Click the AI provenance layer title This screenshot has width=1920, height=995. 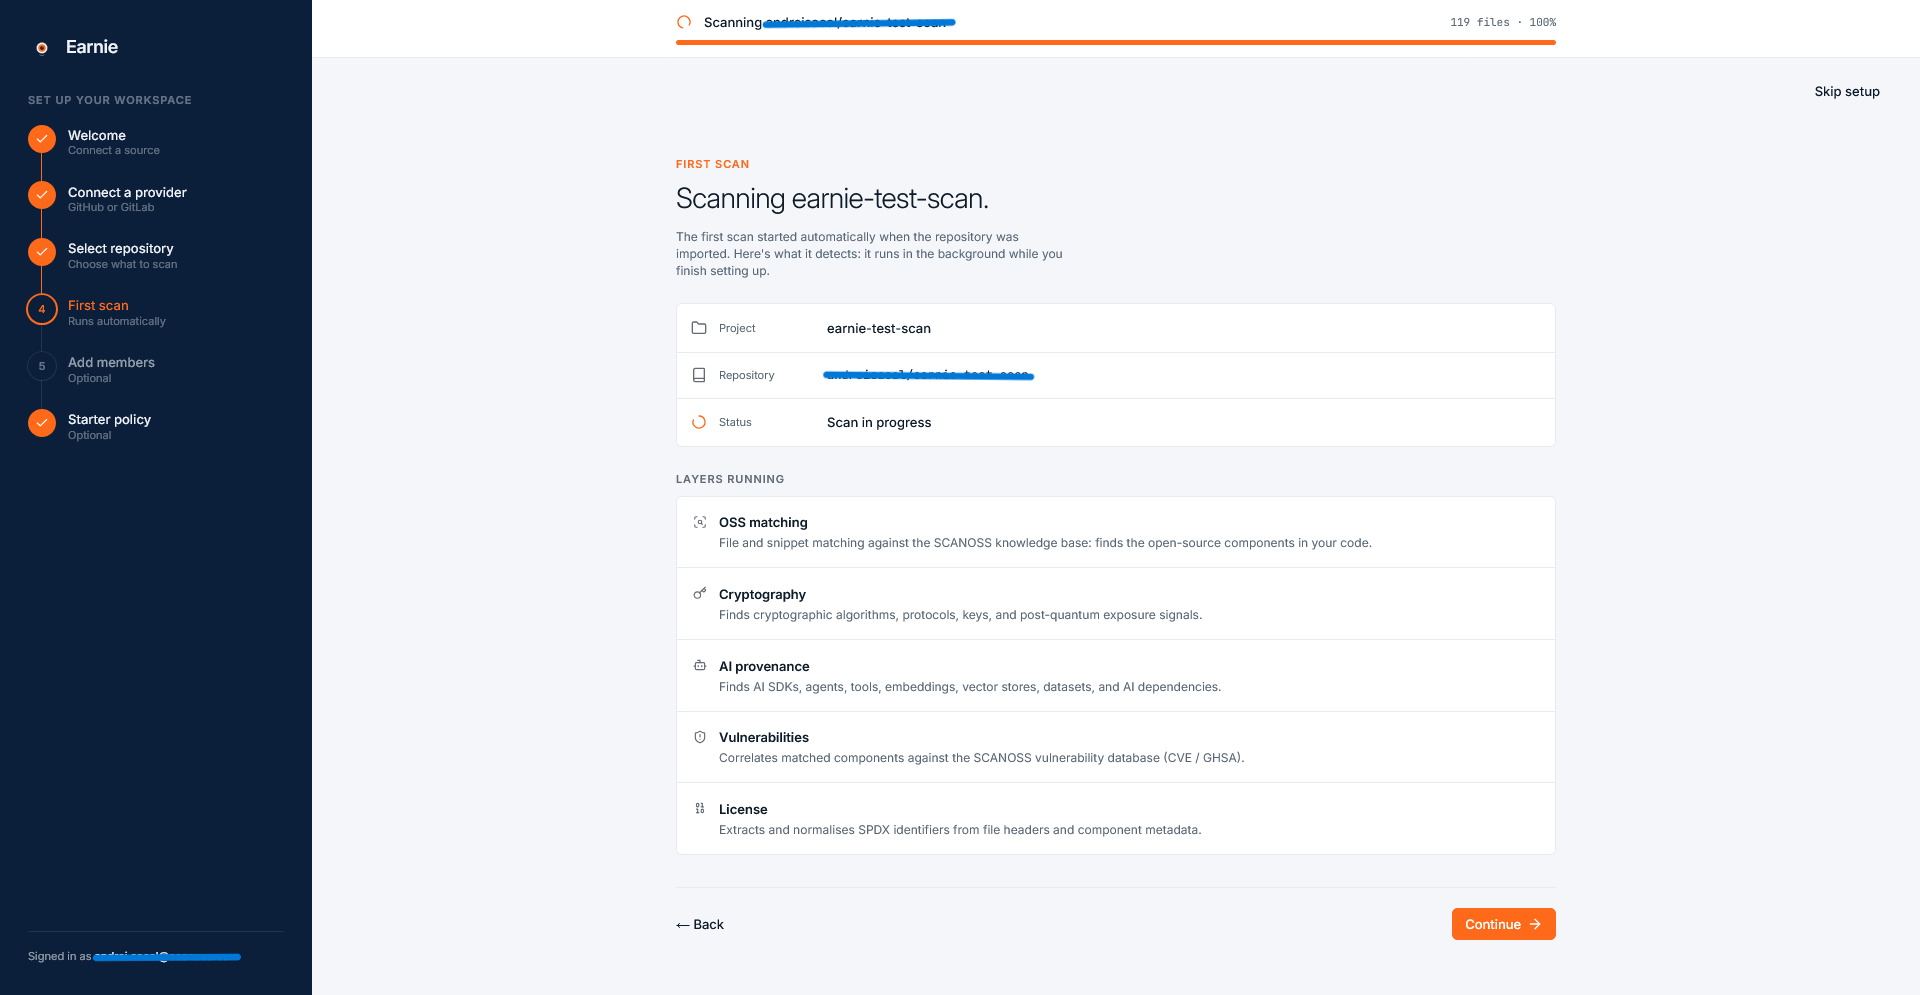764,666
